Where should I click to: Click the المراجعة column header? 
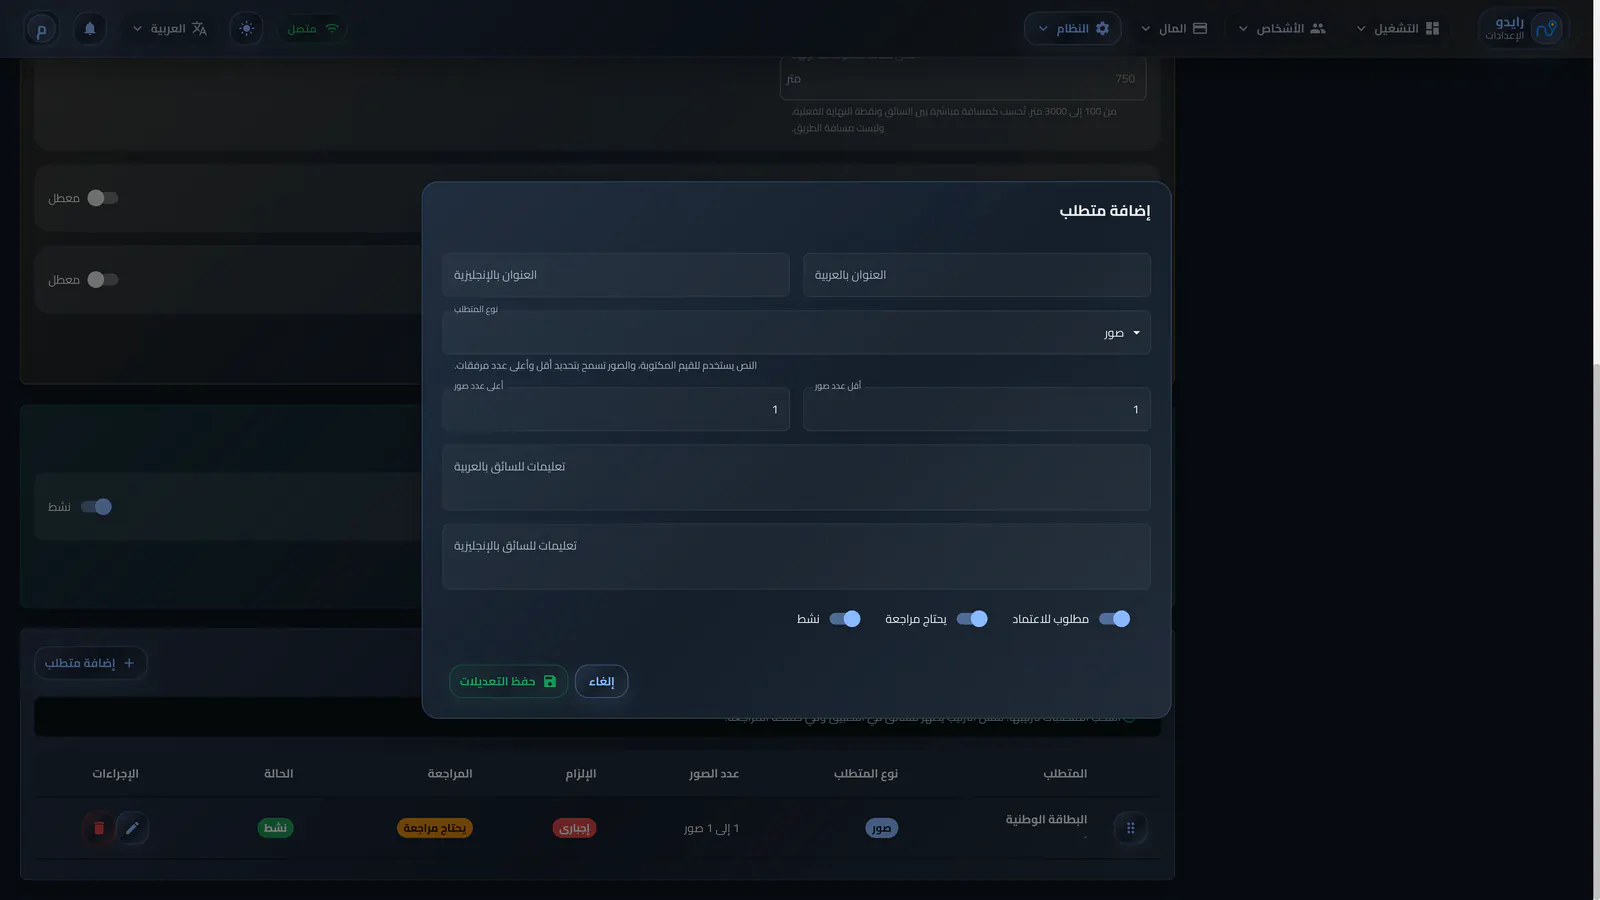tap(450, 774)
